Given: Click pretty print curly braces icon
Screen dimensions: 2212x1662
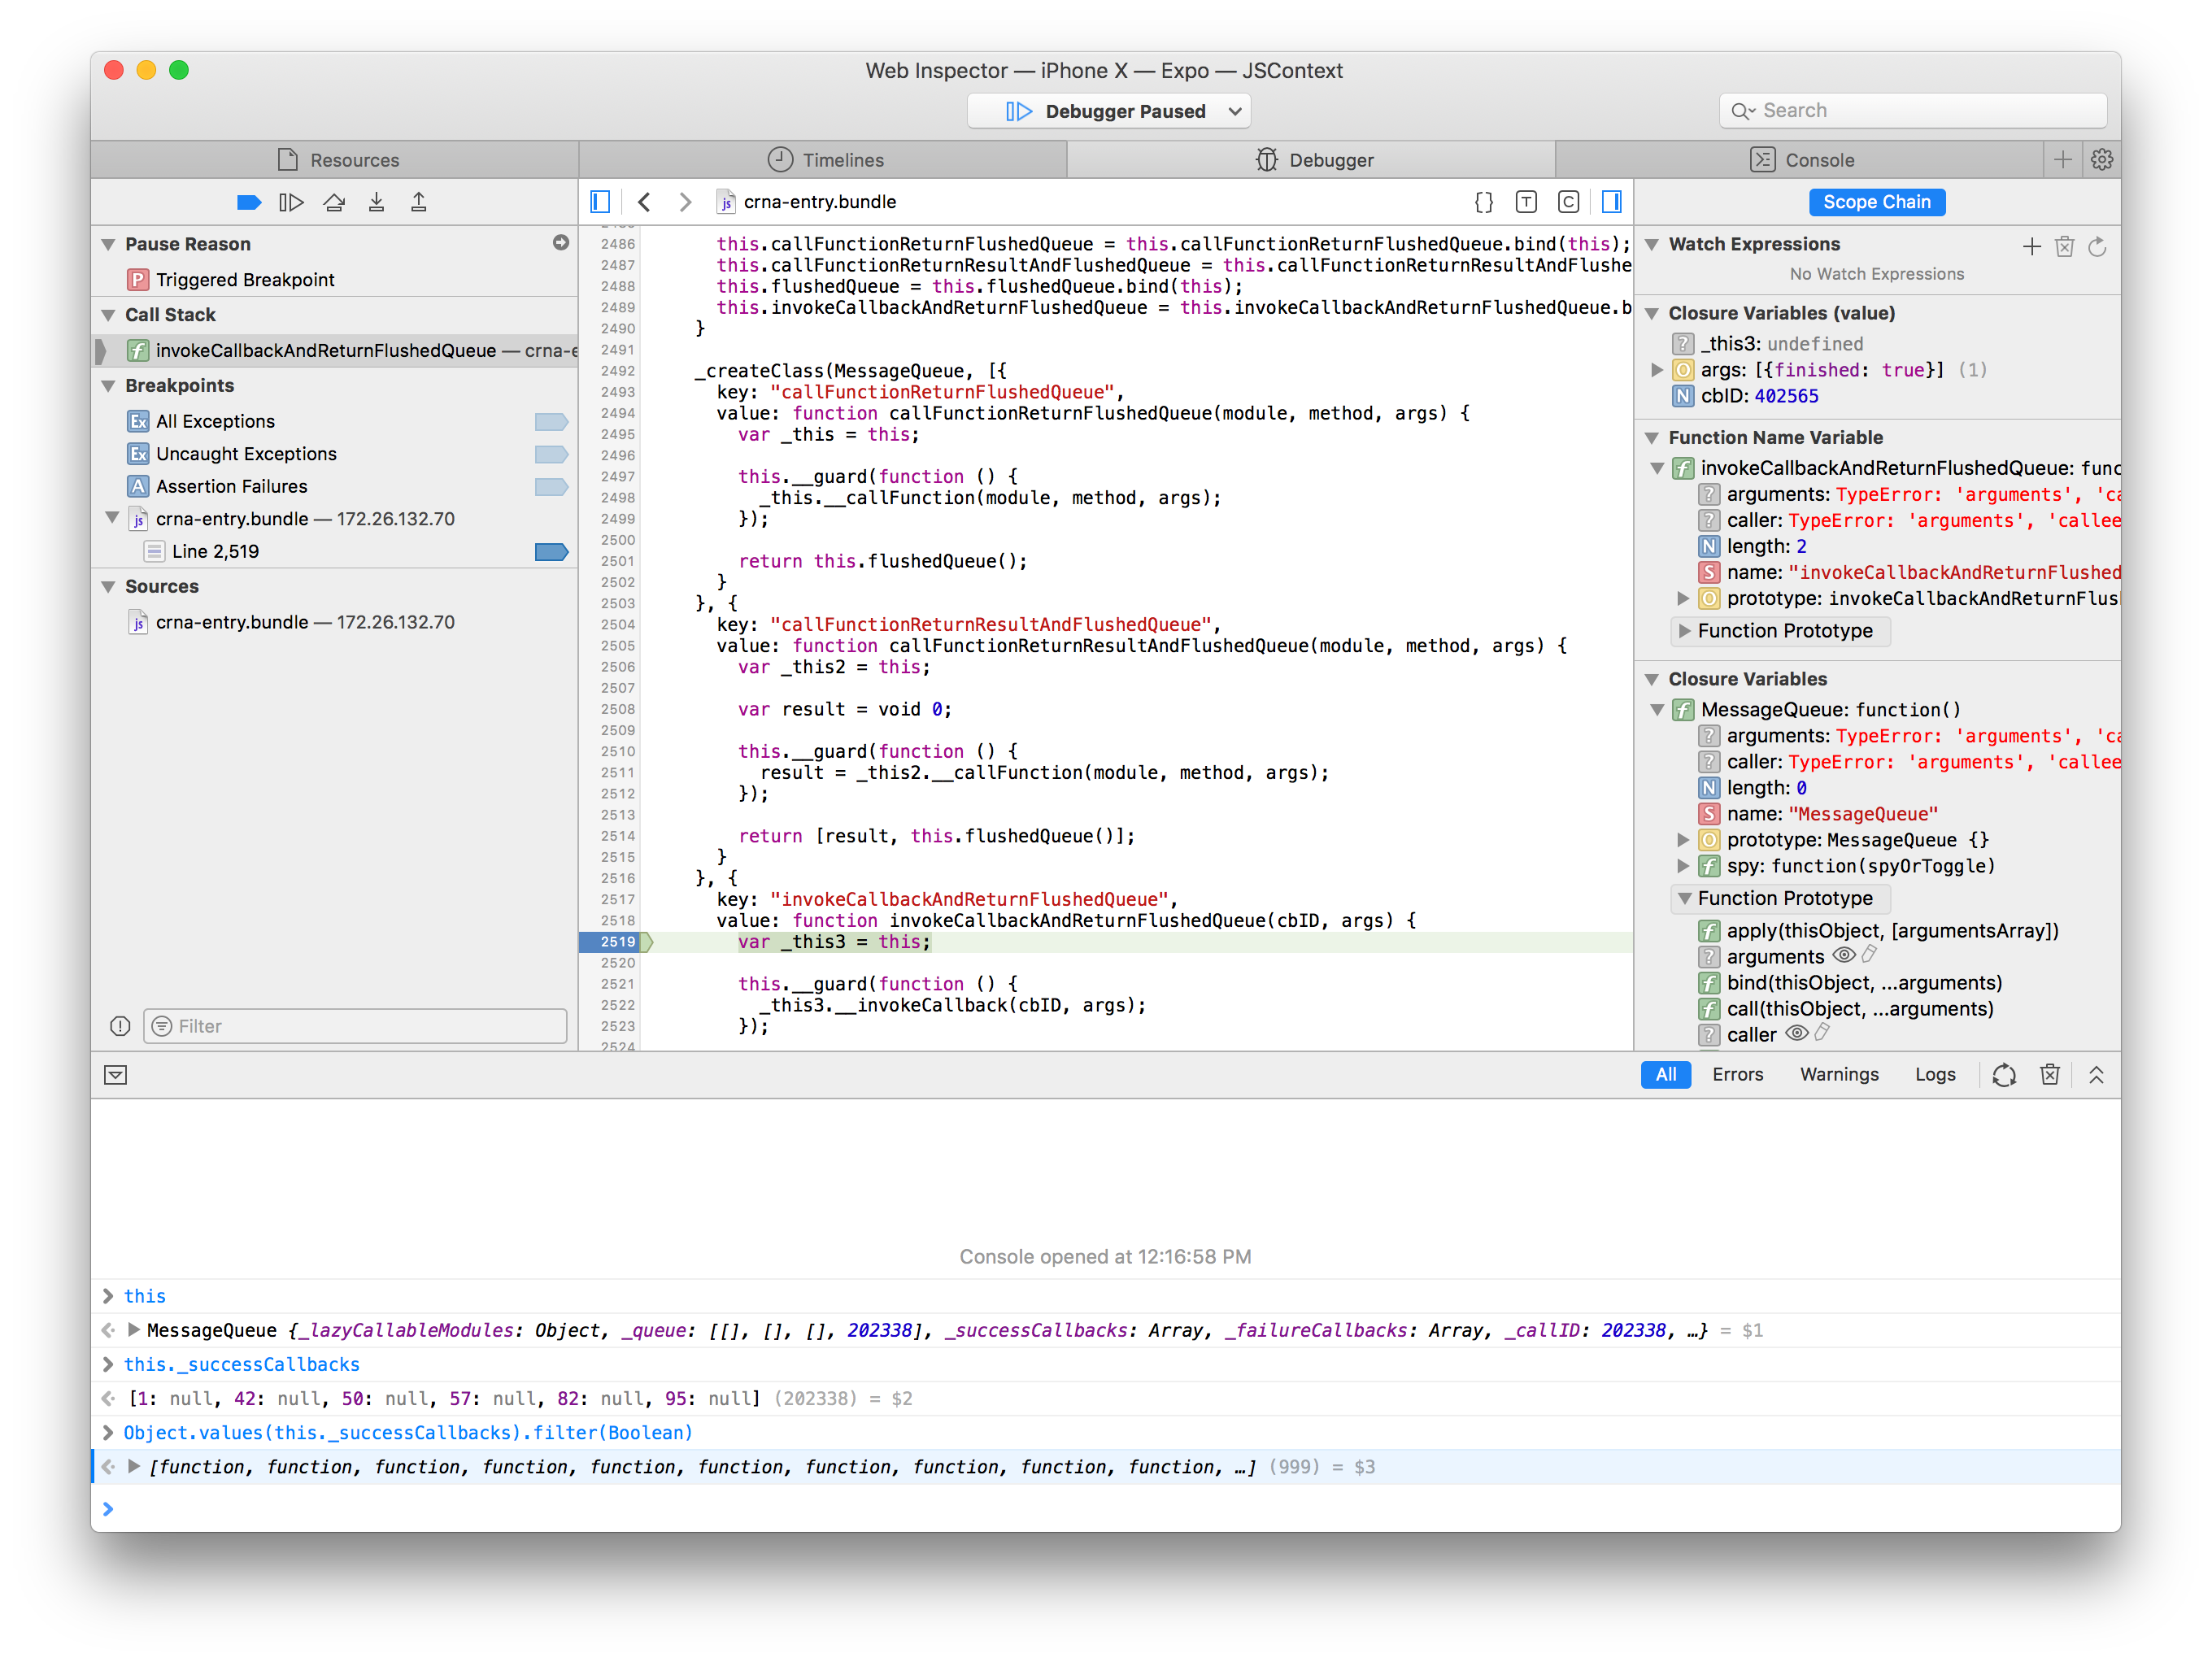Looking at the screenshot, I should [x=1483, y=202].
